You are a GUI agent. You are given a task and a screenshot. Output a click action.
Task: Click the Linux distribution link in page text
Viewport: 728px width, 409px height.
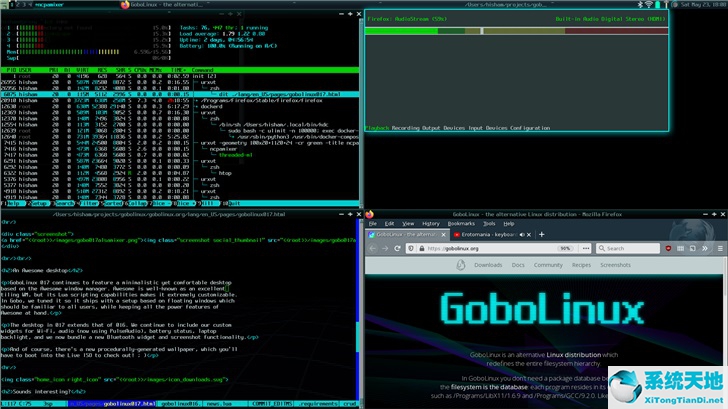tap(573, 355)
